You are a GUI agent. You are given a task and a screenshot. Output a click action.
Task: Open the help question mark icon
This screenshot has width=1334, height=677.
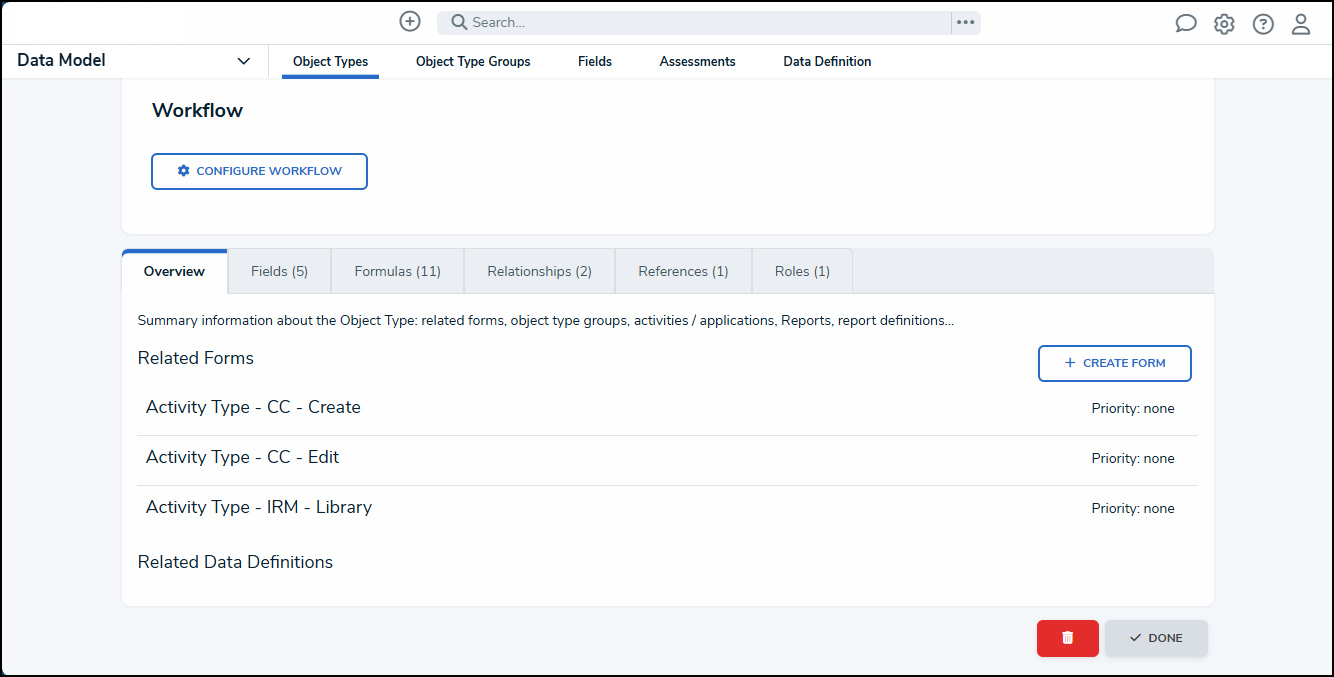click(x=1262, y=22)
